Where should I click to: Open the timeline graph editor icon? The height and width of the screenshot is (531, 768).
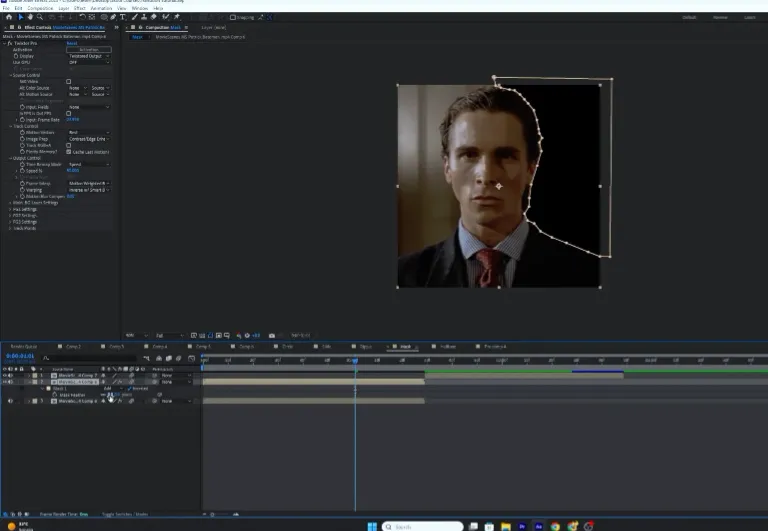(x=192, y=359)
